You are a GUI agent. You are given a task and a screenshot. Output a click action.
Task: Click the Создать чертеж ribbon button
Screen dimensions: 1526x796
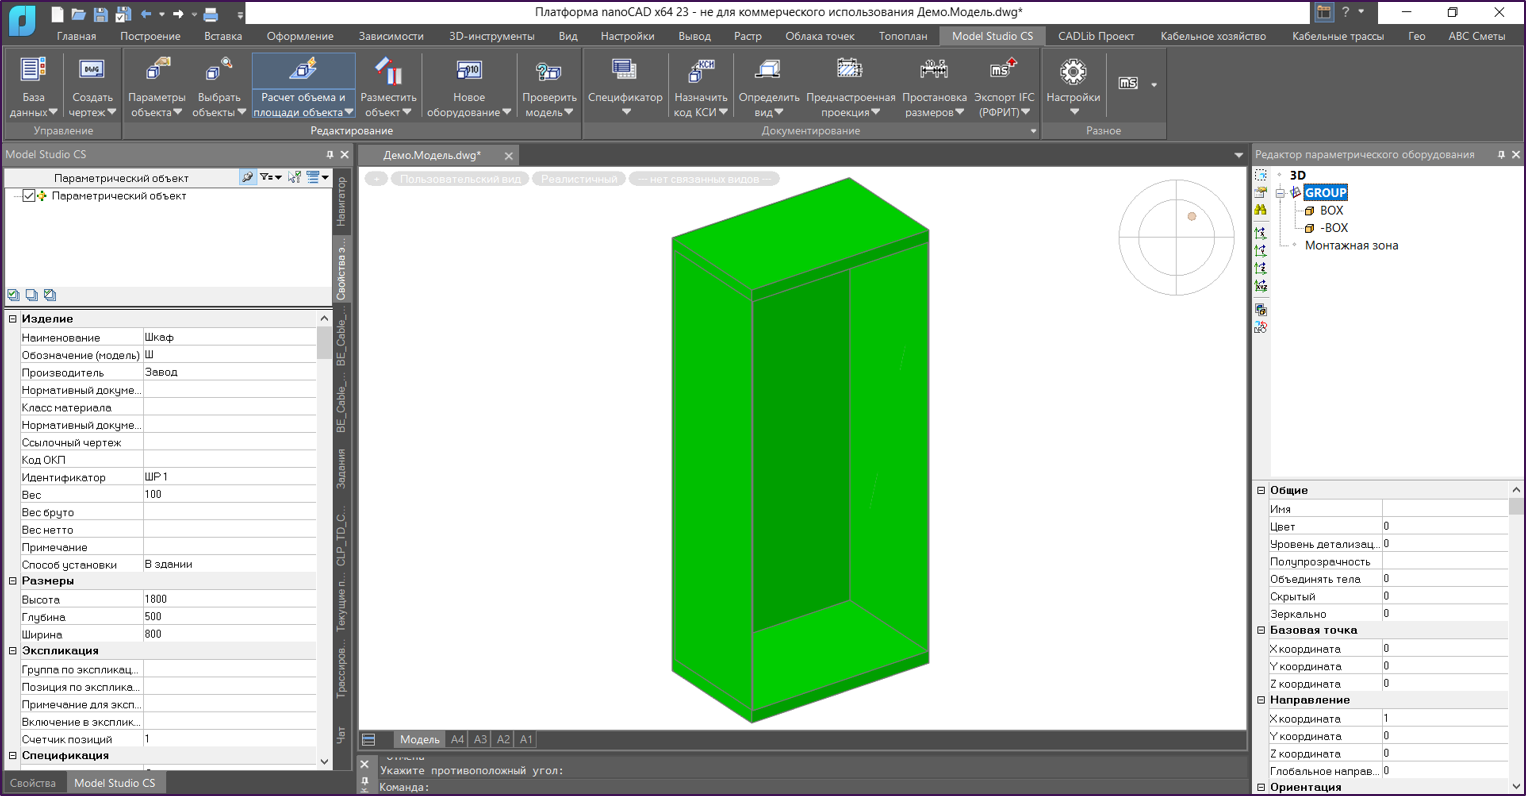click(x=92, y=87)
